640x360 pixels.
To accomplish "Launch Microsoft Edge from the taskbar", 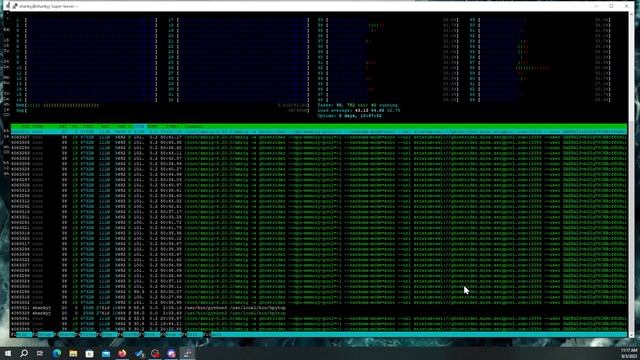I will 57,353.
